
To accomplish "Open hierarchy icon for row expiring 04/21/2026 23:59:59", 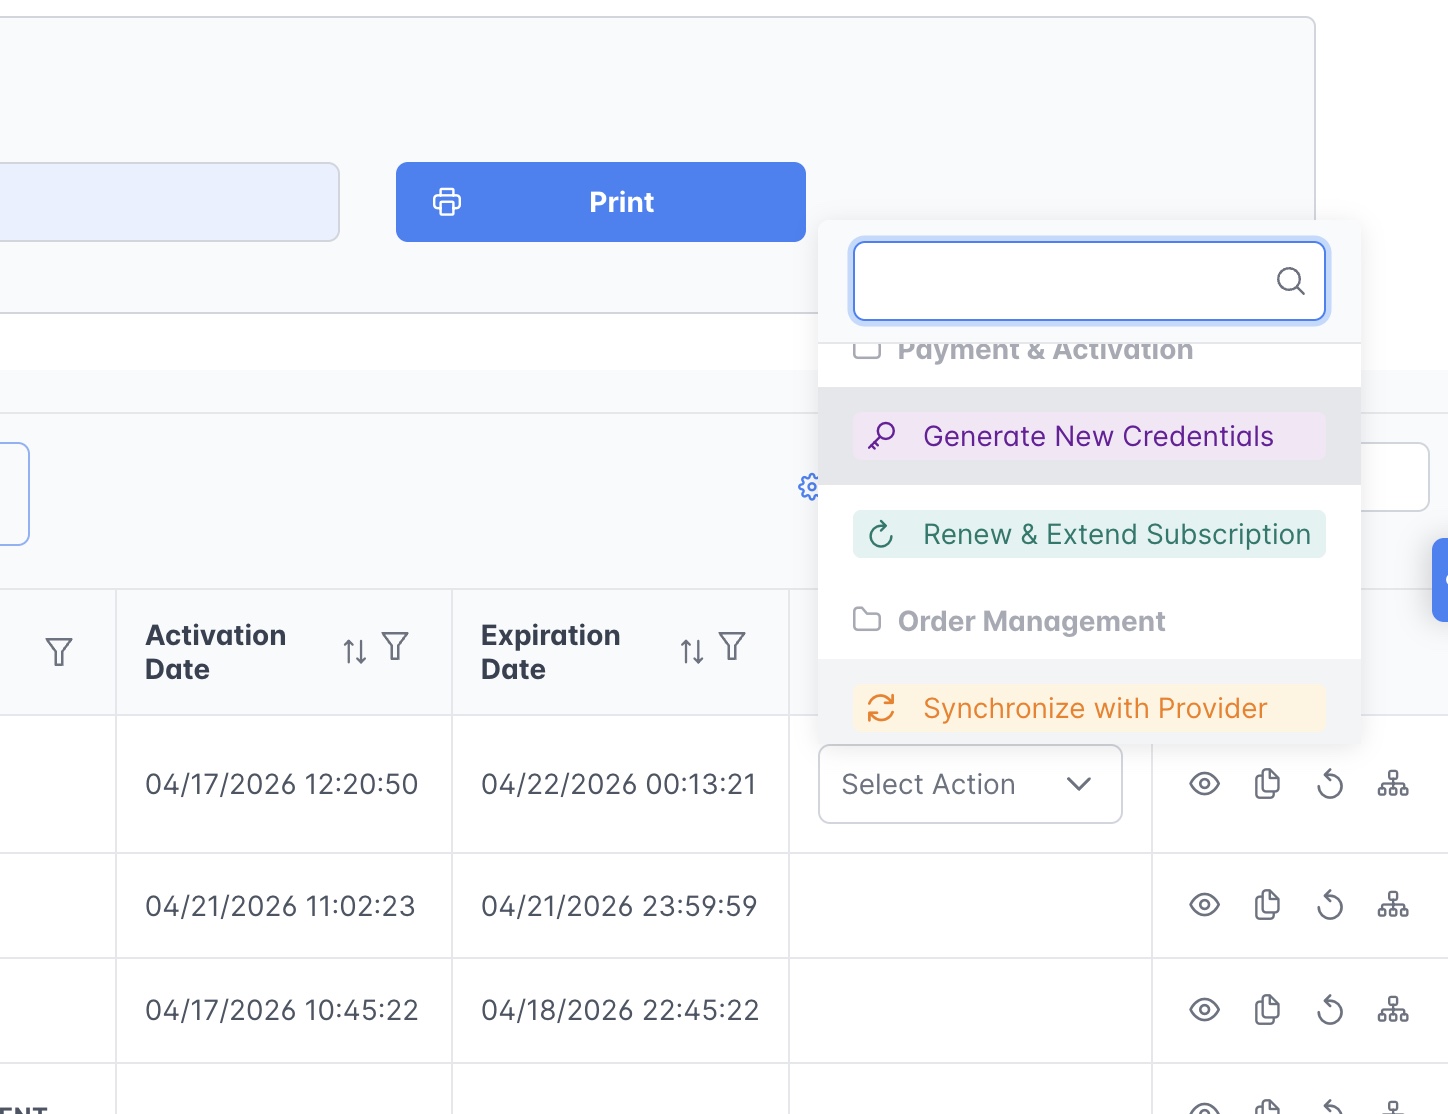I will click(1393, 905).
